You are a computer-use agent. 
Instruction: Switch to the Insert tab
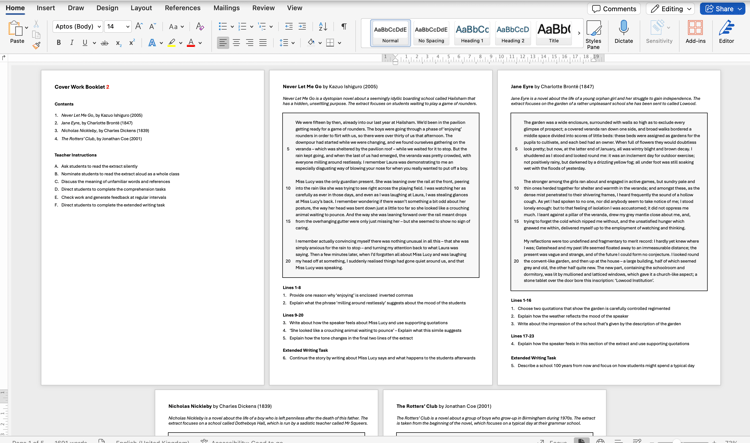pyautogui.click(x=46, y=8)
